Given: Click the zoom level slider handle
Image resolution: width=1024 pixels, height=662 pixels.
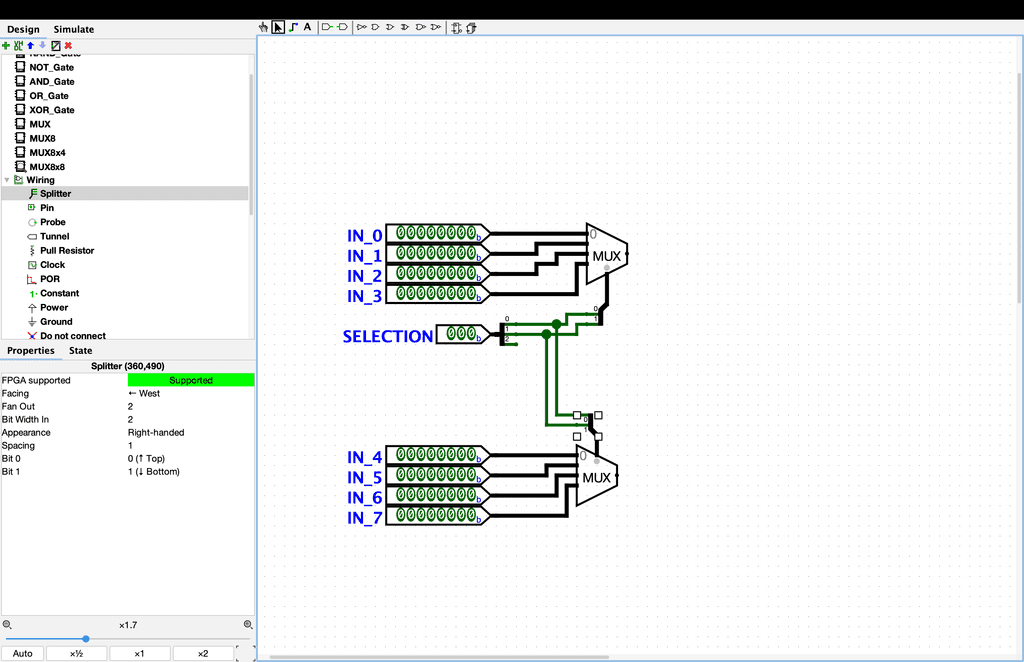Looking at the screenshot, I should click(x=86, y=639).
